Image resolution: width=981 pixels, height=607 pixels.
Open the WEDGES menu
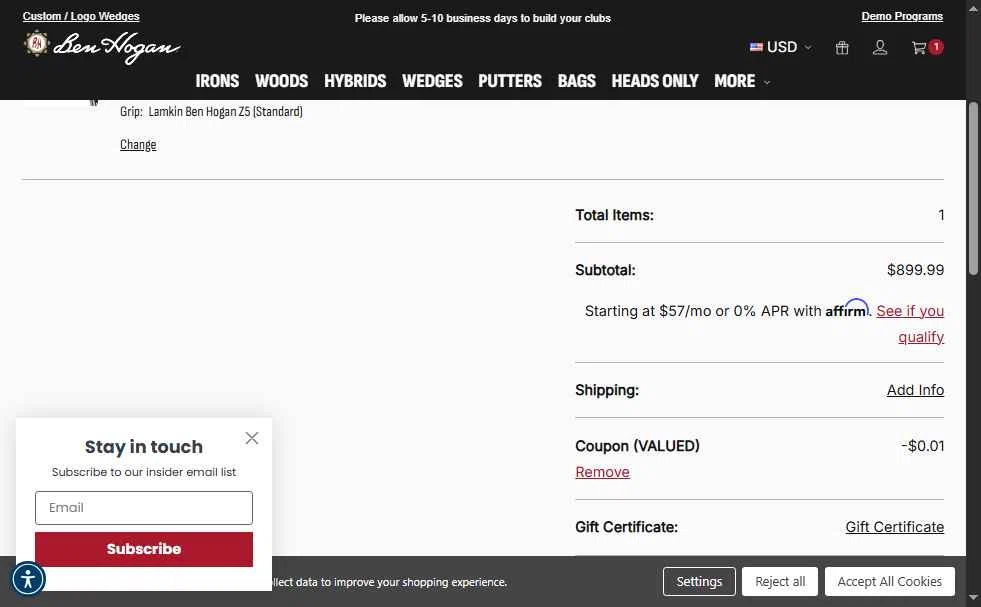click(x=432, y=81)
